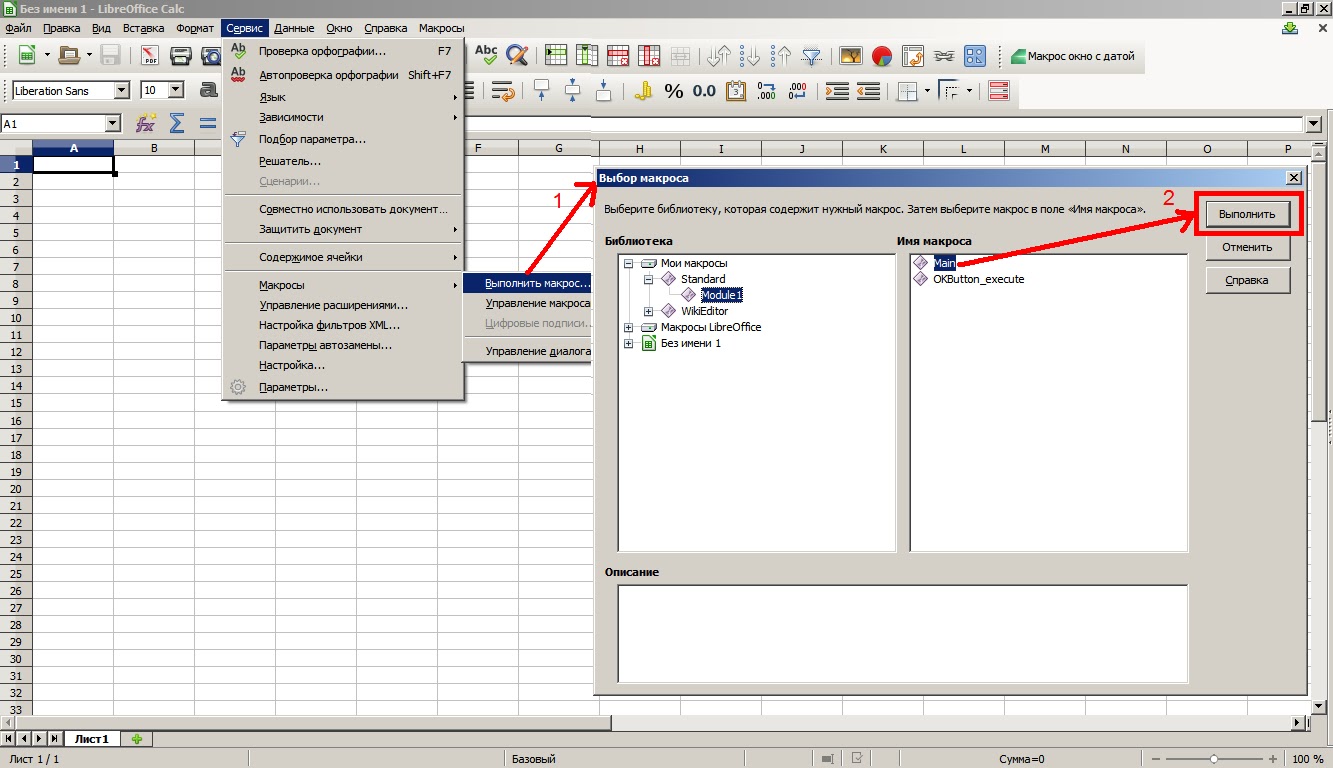This screenshot has height=768, width=1333.
Task: Open the Данные menu
Action: coord(294,27)
